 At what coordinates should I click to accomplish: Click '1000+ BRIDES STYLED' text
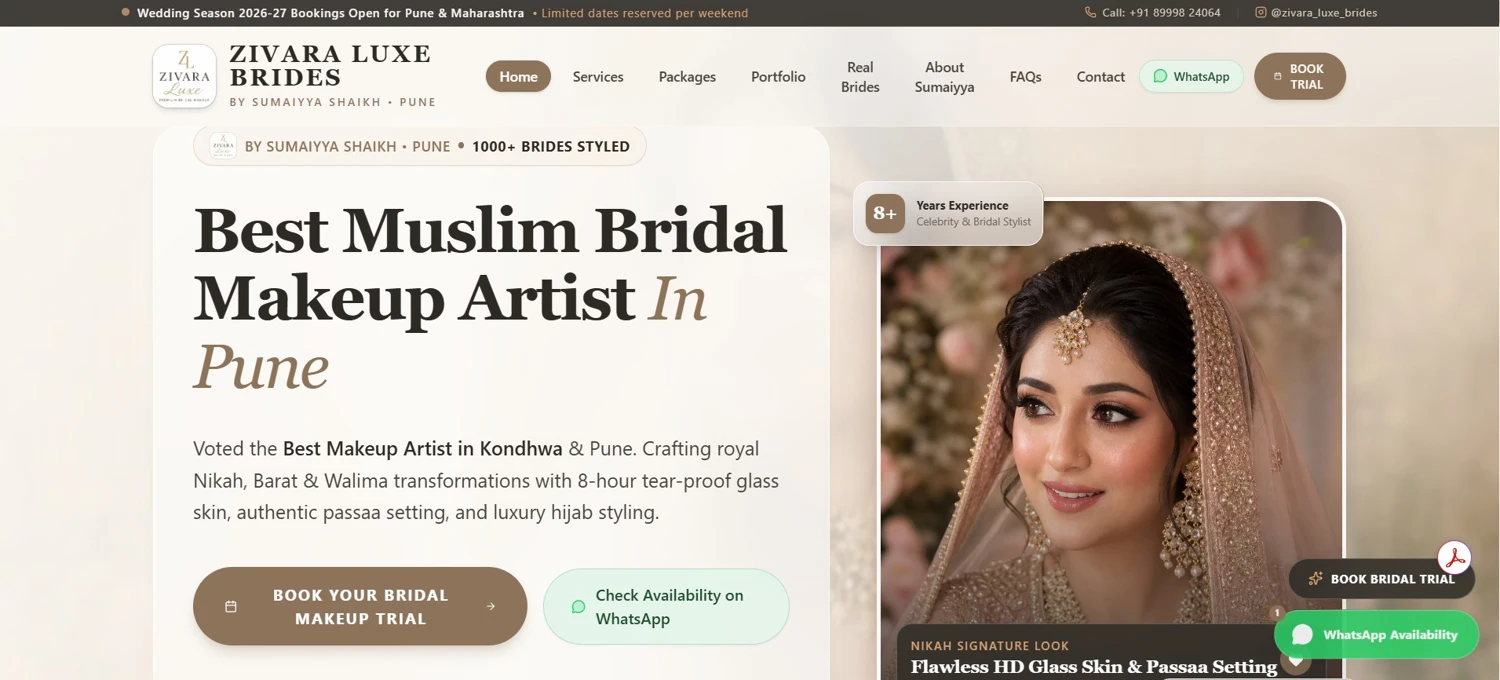pyautogui.click(x=551, y=146)
